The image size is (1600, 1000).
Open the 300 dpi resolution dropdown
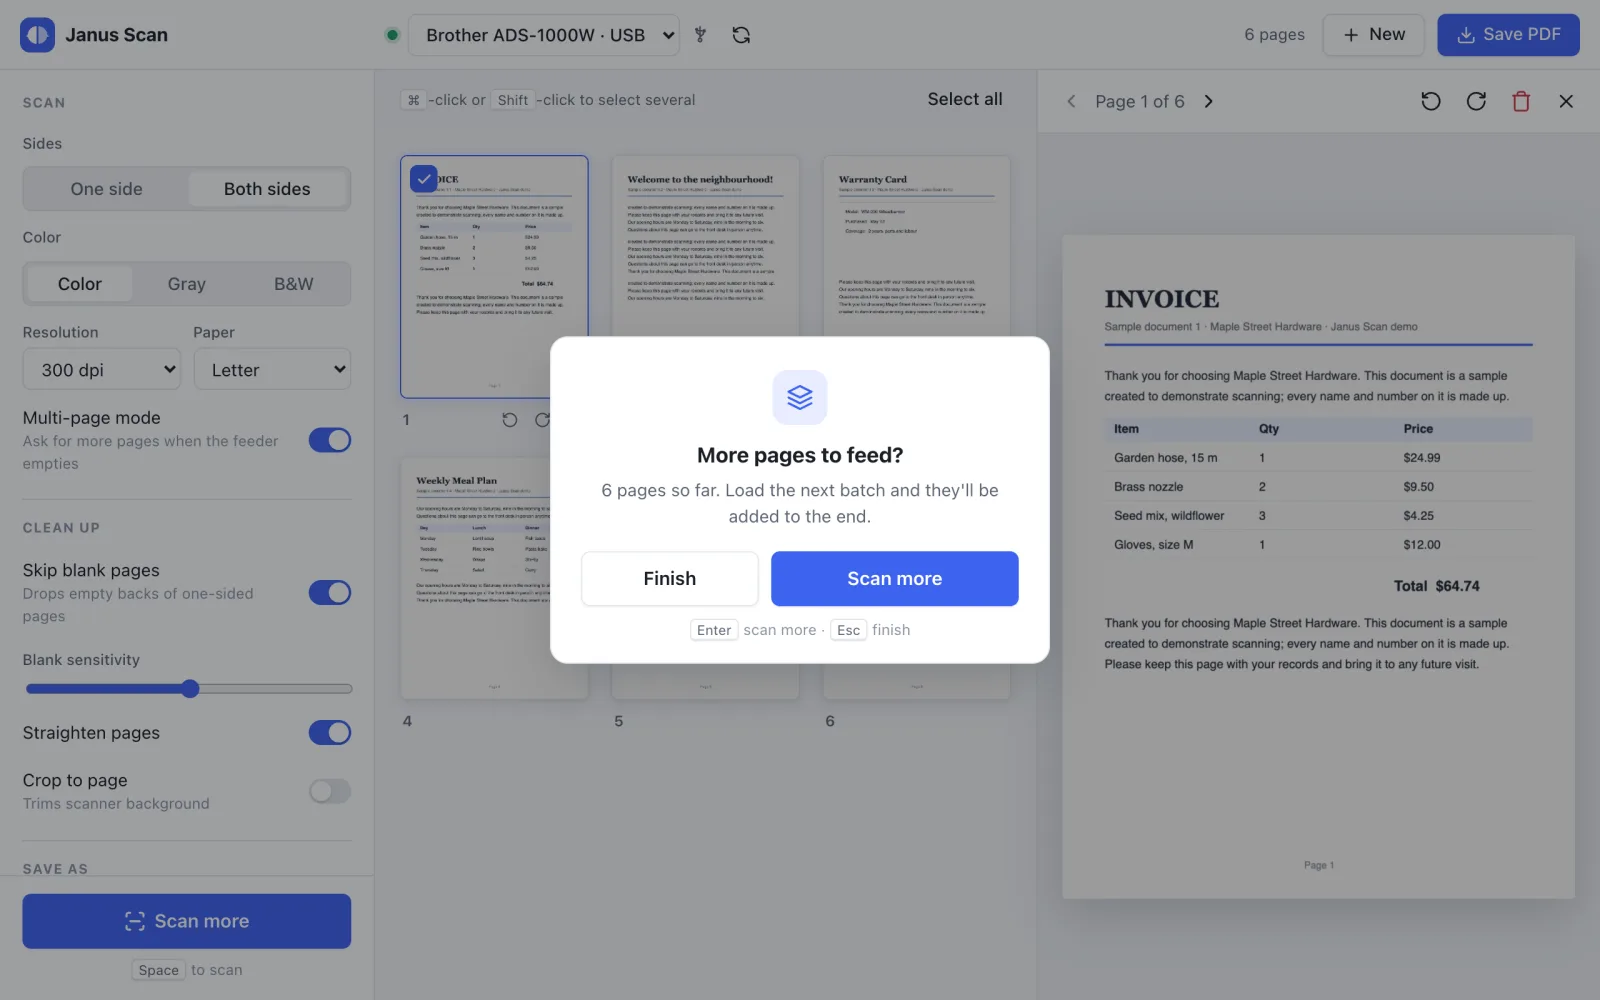click(x=102, y=370)
